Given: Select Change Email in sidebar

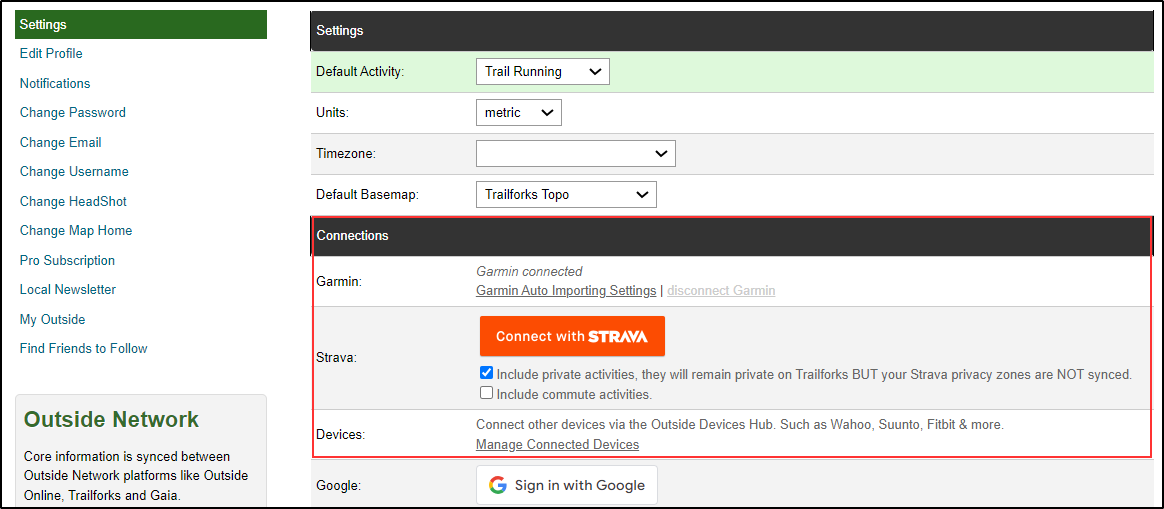Looking at the screenshot, I should [61, 143].
